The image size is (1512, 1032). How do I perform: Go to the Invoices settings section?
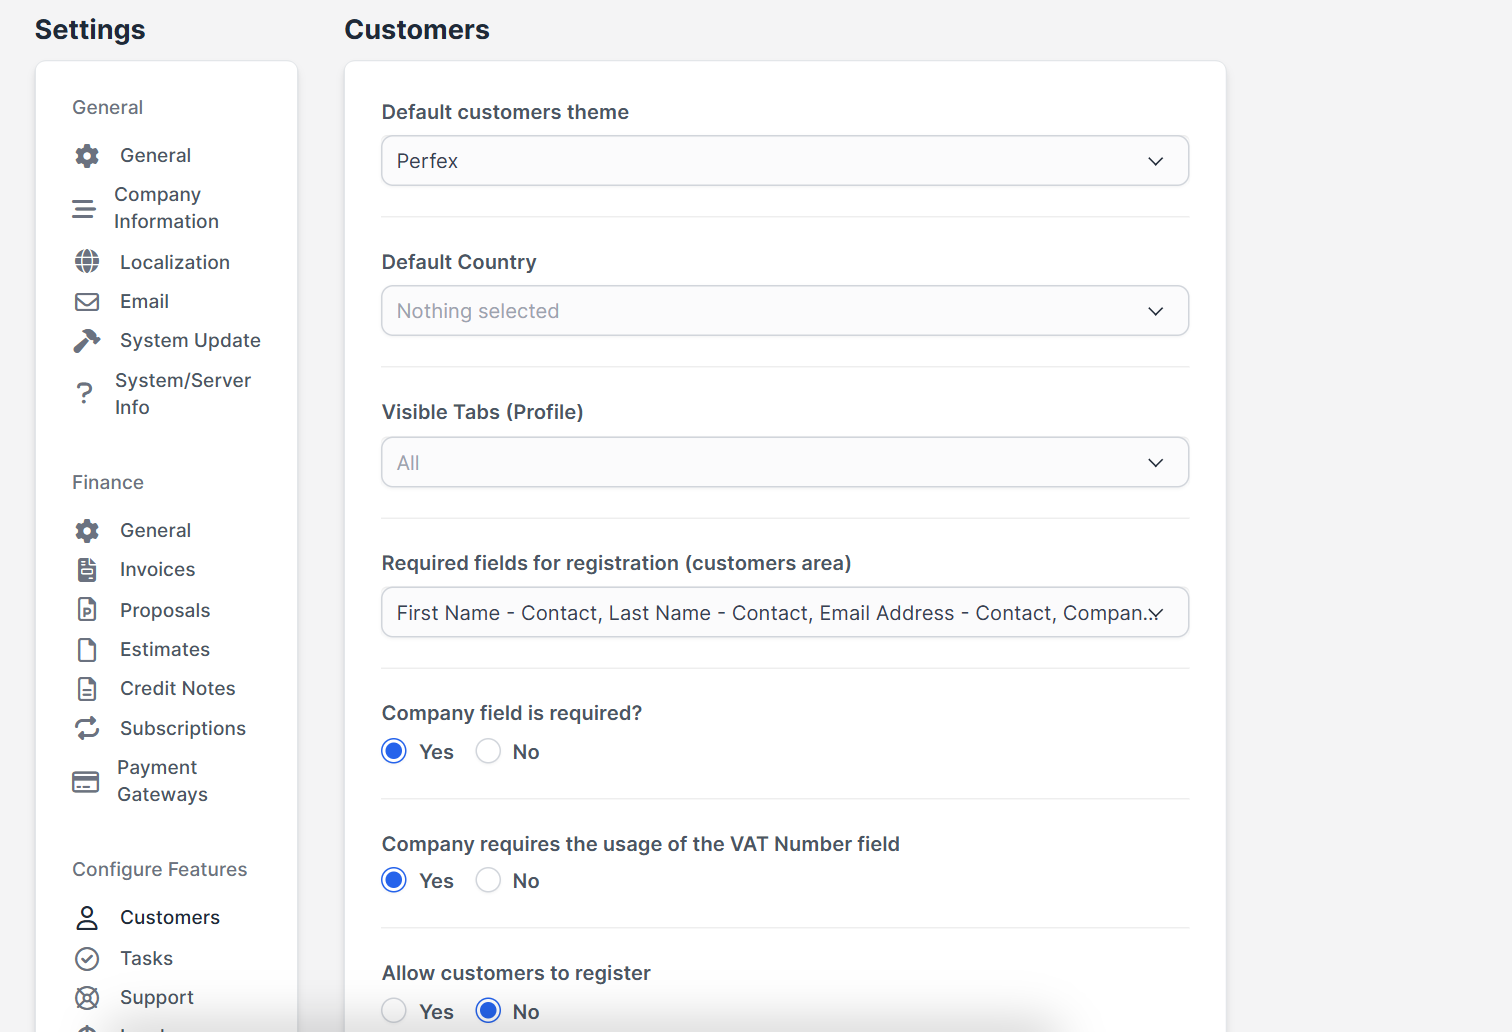158,570
